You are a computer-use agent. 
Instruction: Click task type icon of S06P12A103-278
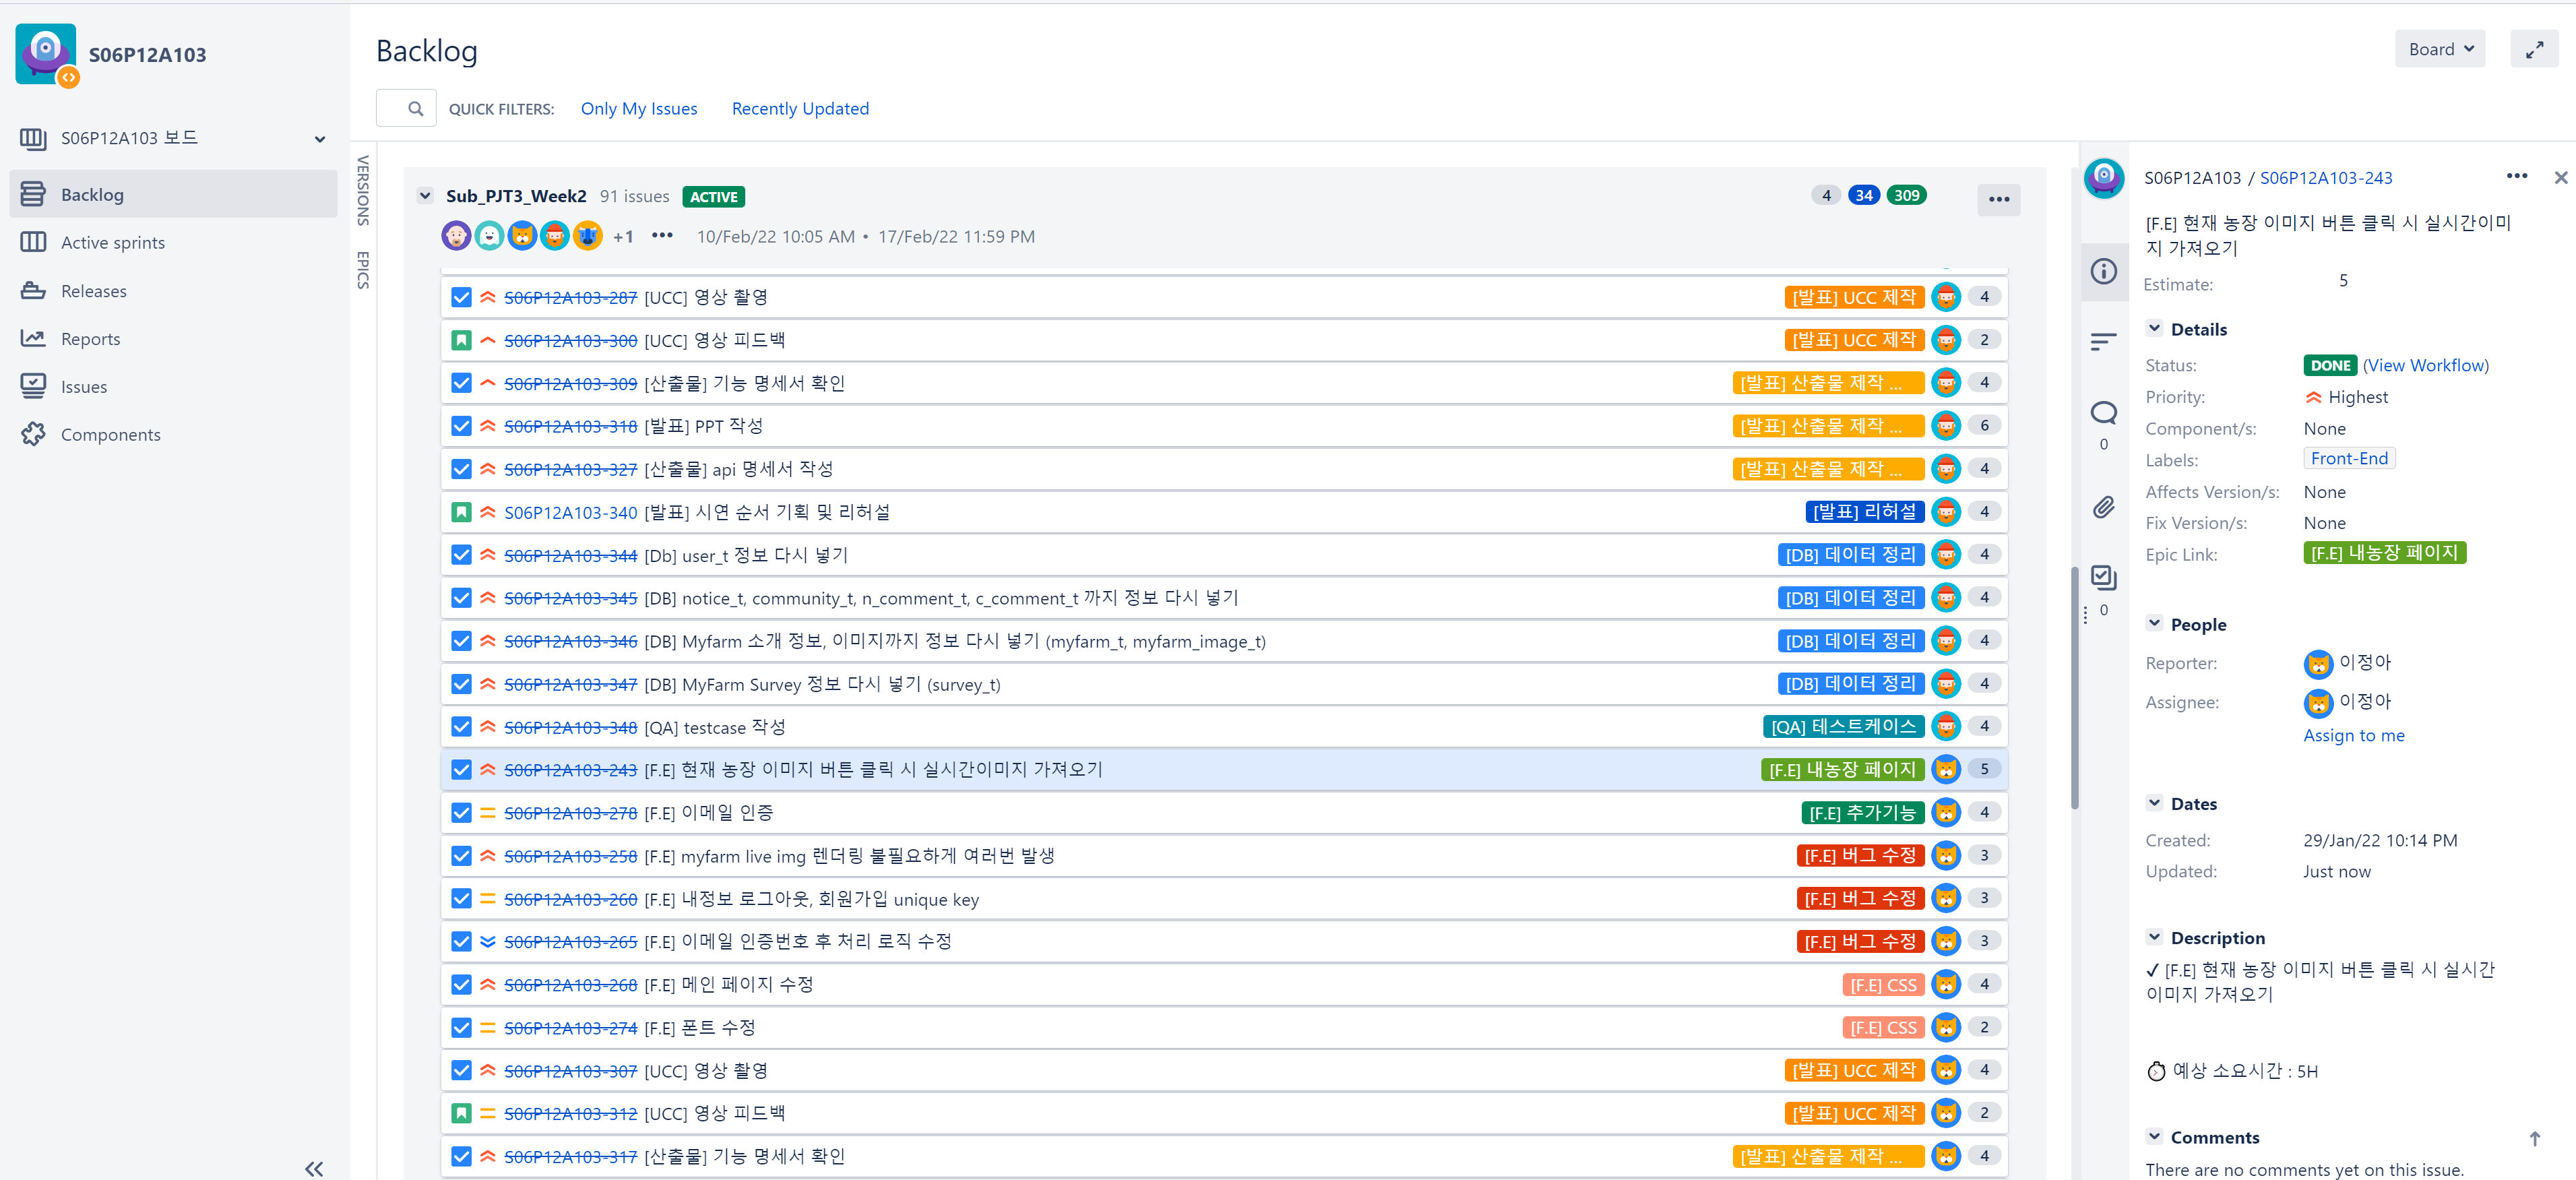pos(461,813)
